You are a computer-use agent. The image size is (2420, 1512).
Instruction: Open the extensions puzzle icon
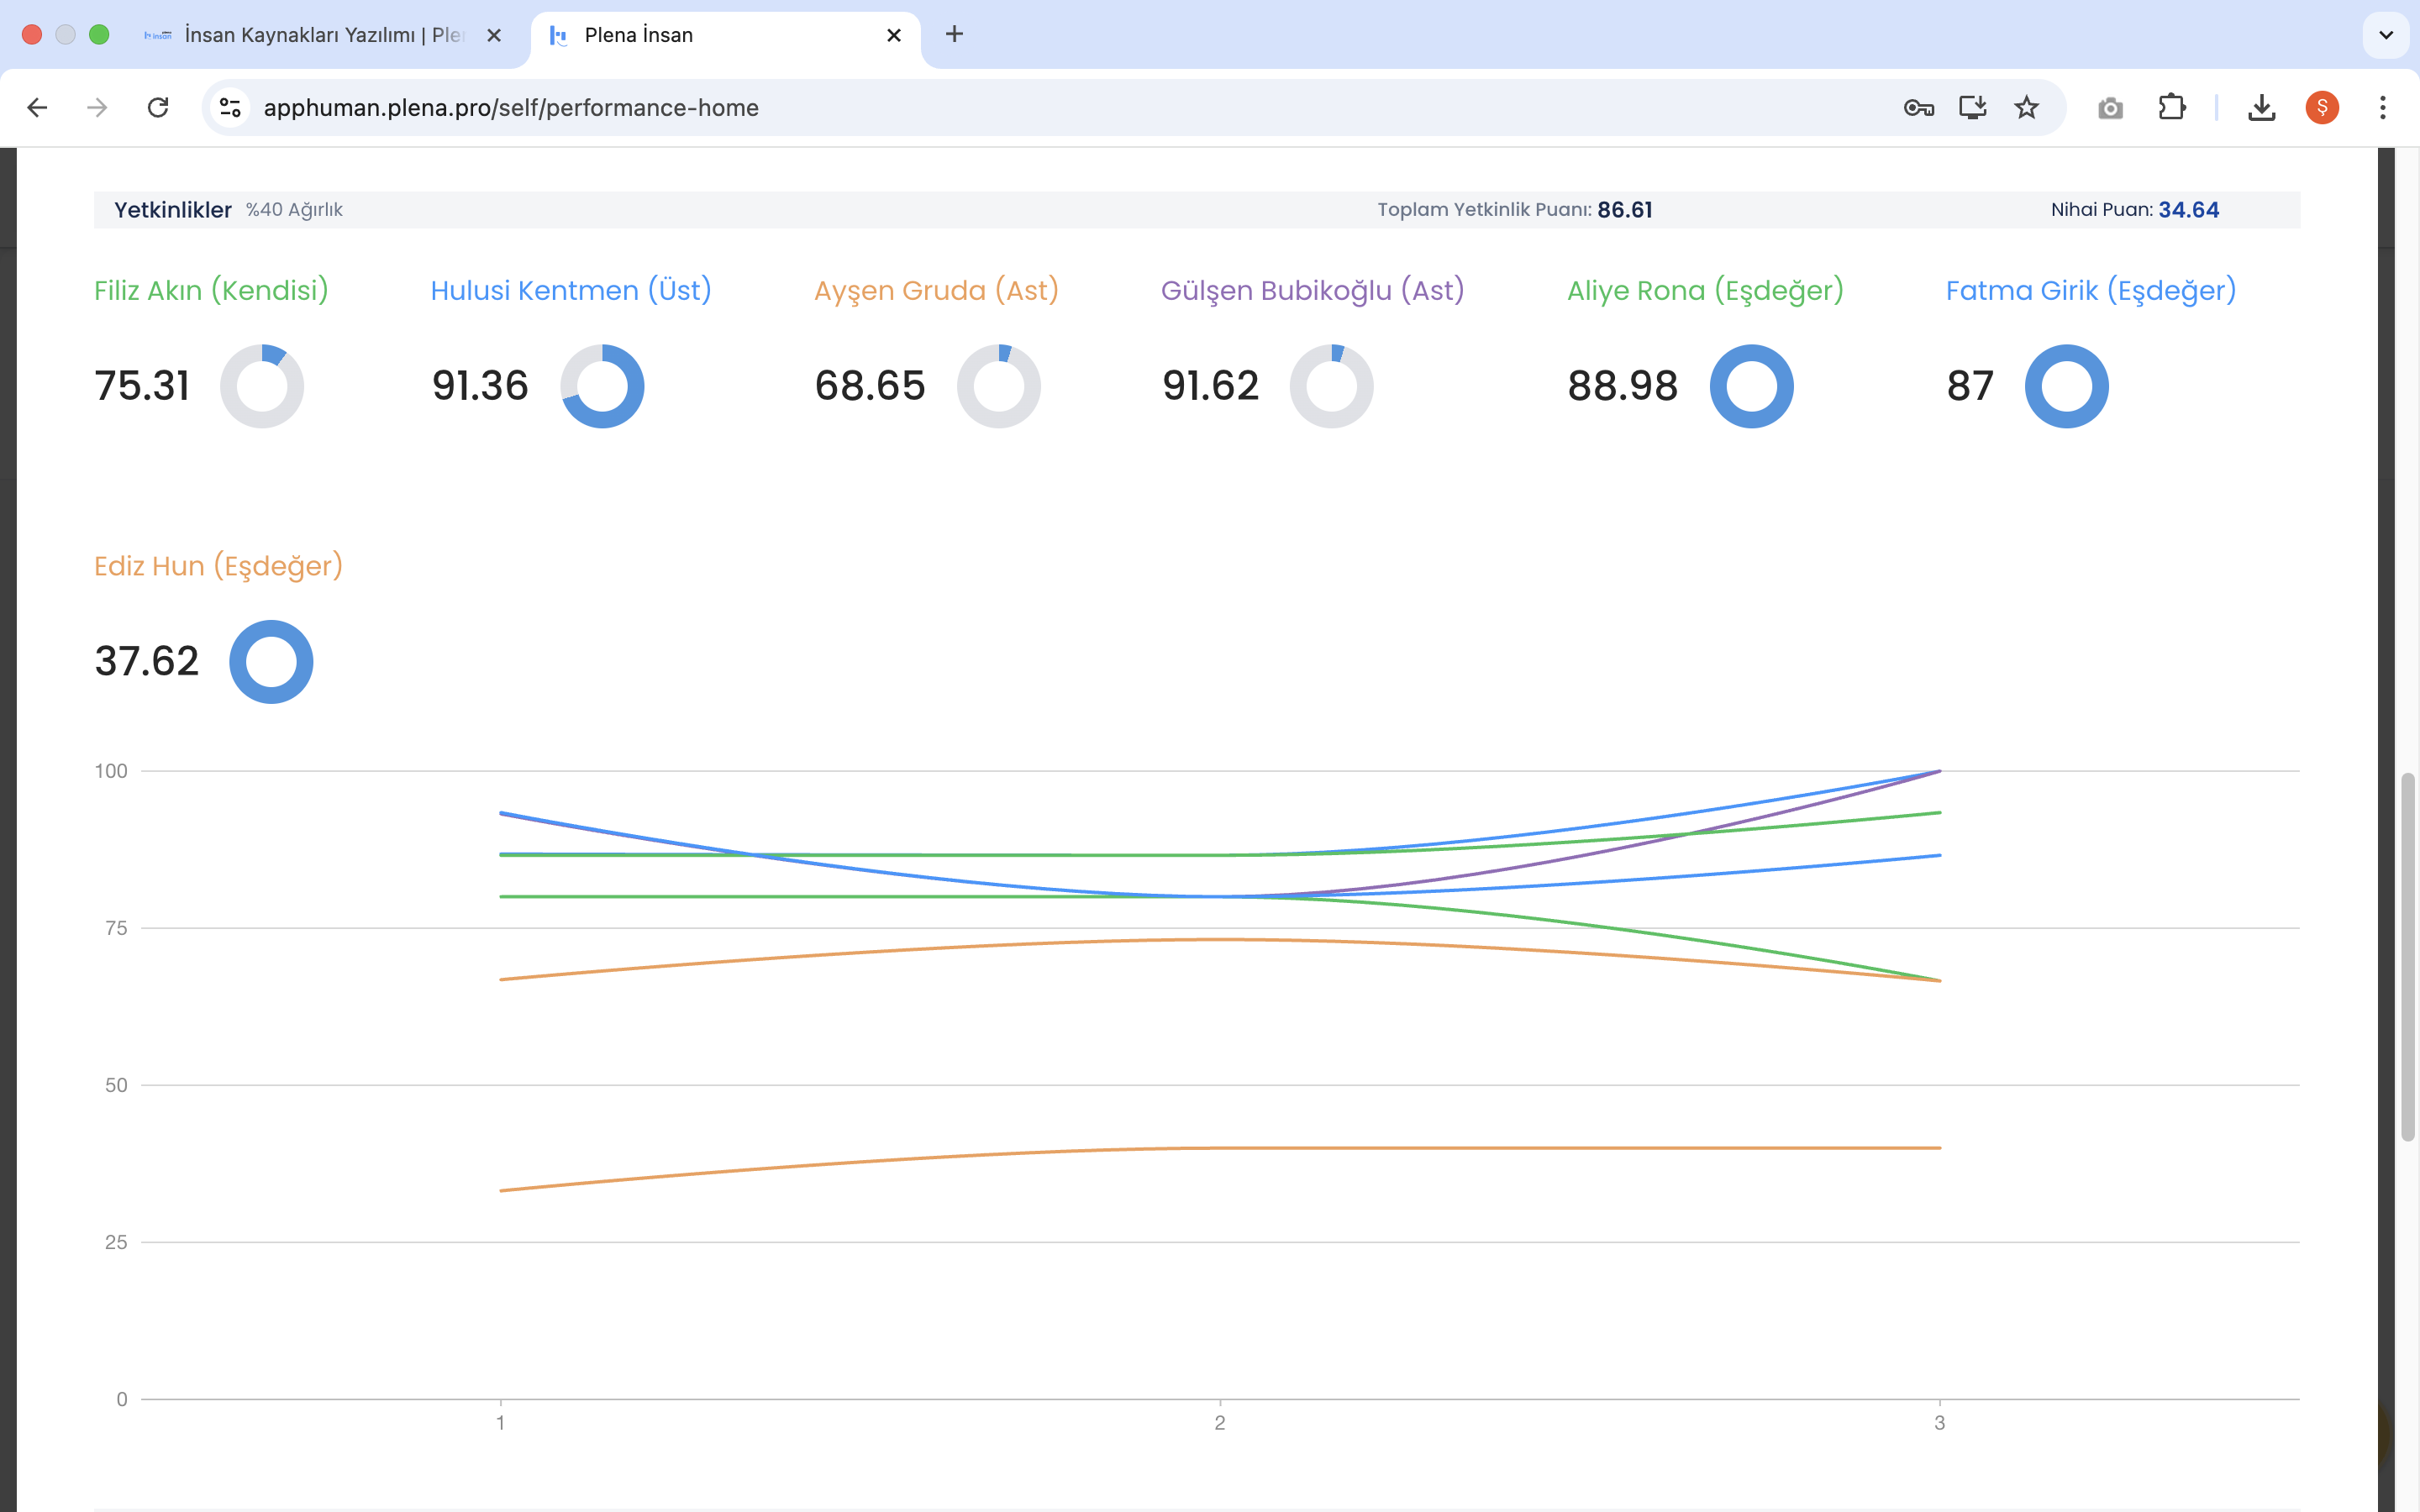pos(2171,107)
